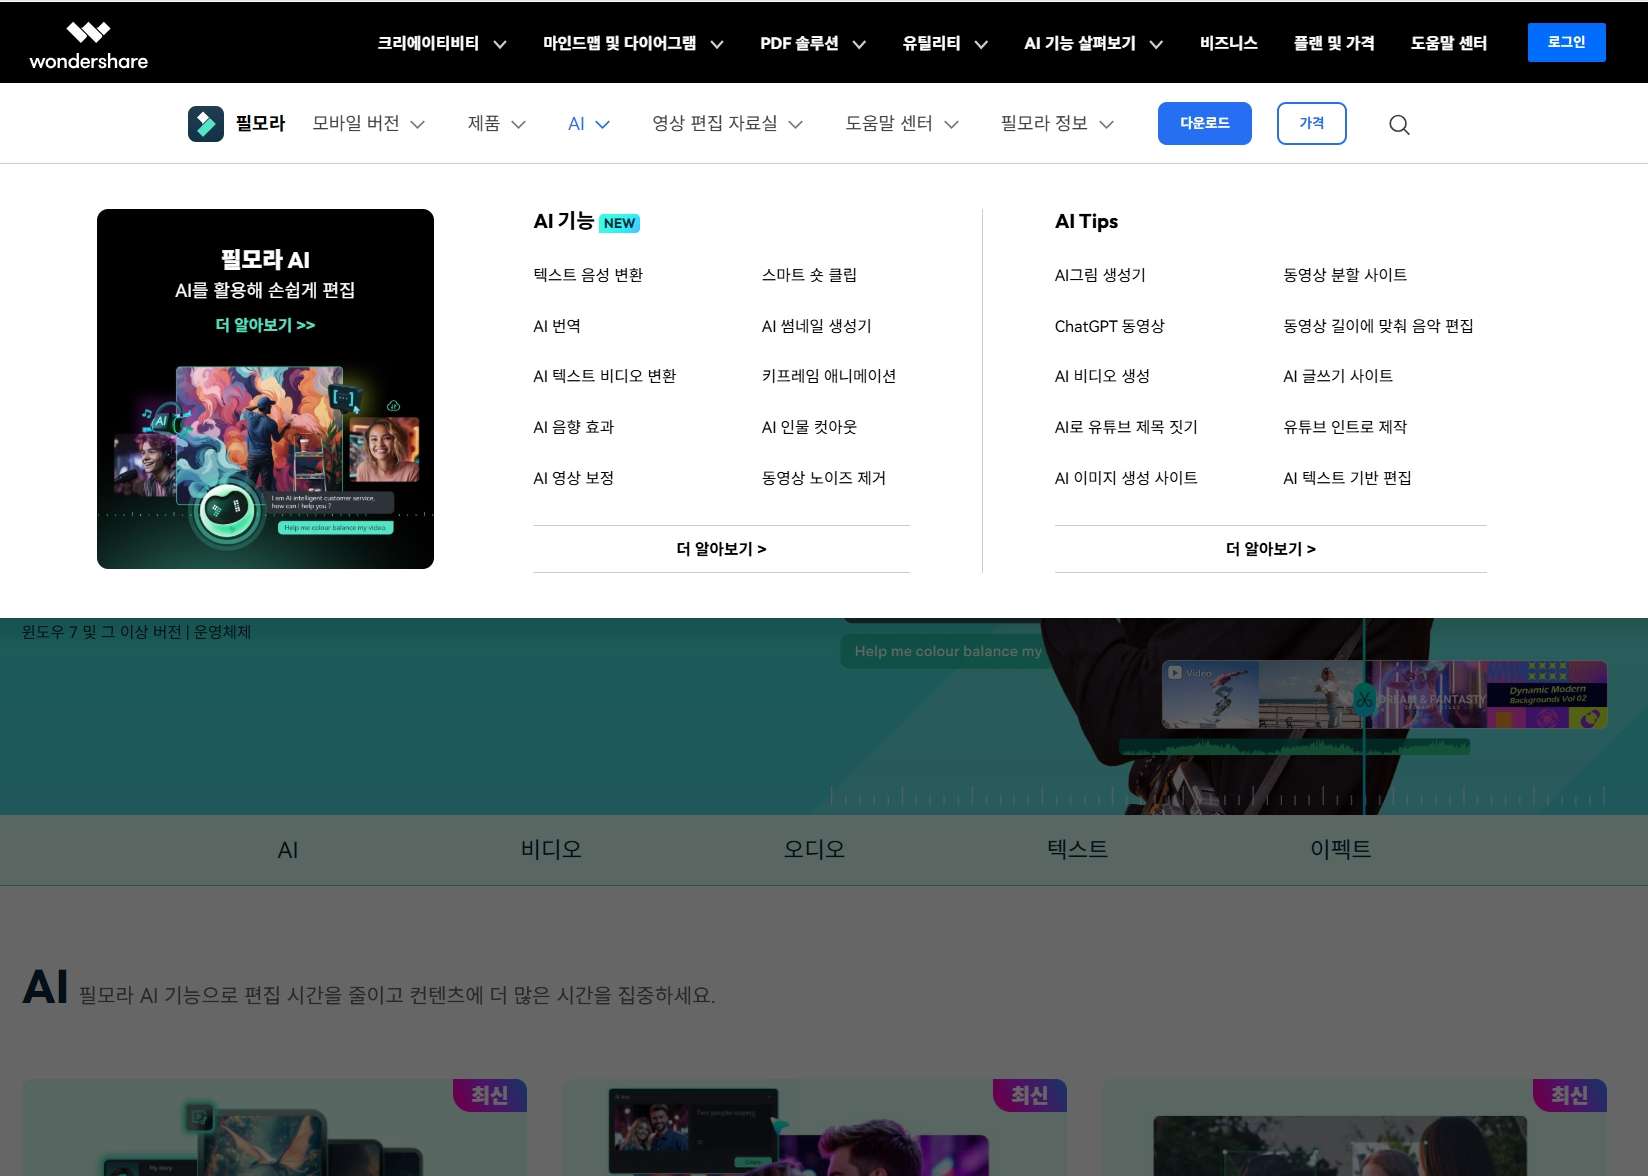Open AI 비디오 생성 link
The width and height of the screenshot is (1648, 1176).
click(x=1102, y=376)
